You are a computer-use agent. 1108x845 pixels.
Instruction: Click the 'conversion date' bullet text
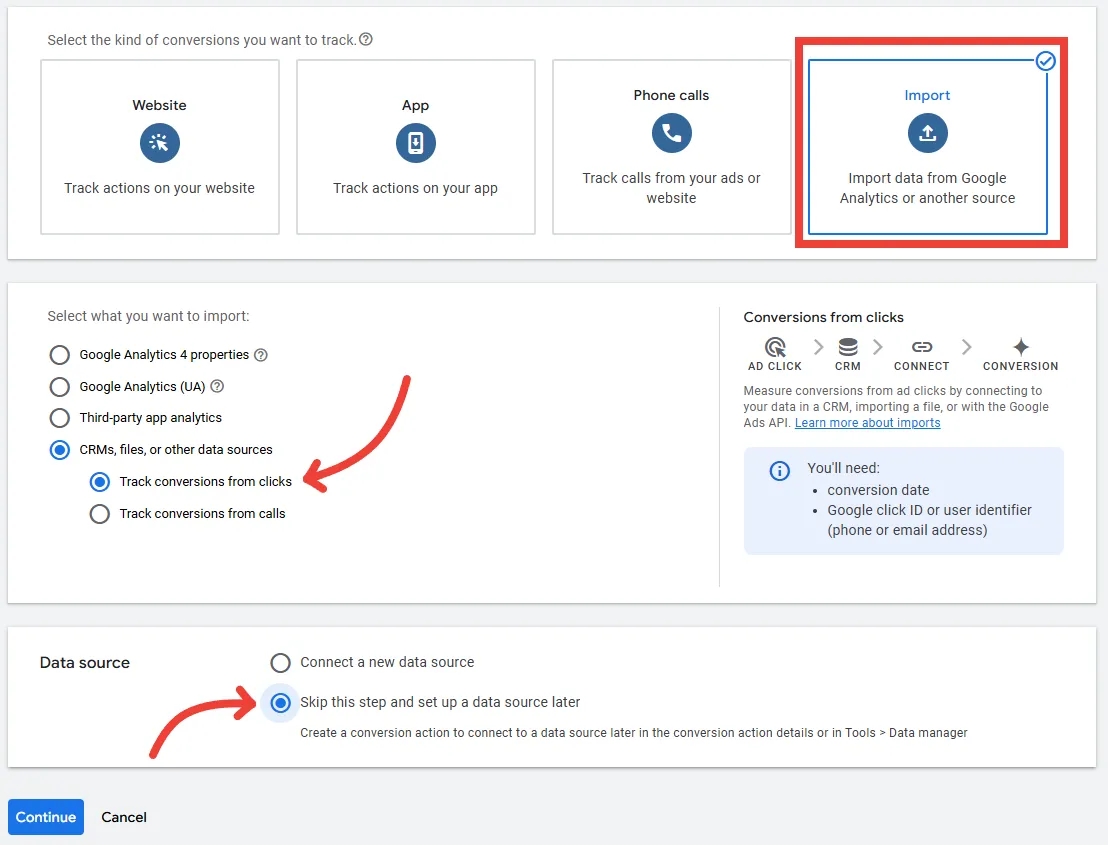point(878,490)
